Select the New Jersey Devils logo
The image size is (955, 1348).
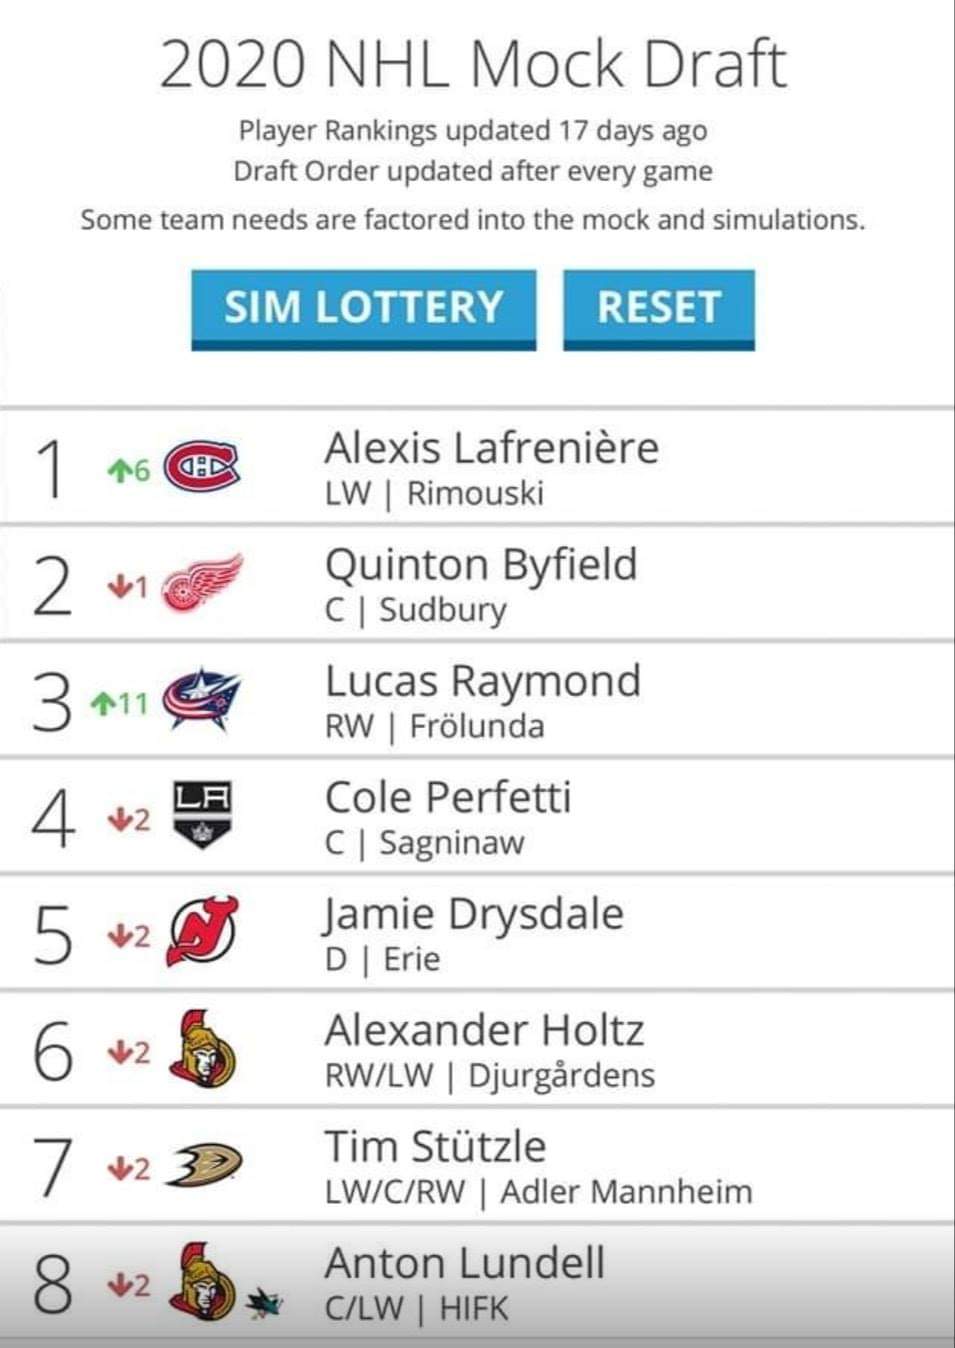[202, 931]
